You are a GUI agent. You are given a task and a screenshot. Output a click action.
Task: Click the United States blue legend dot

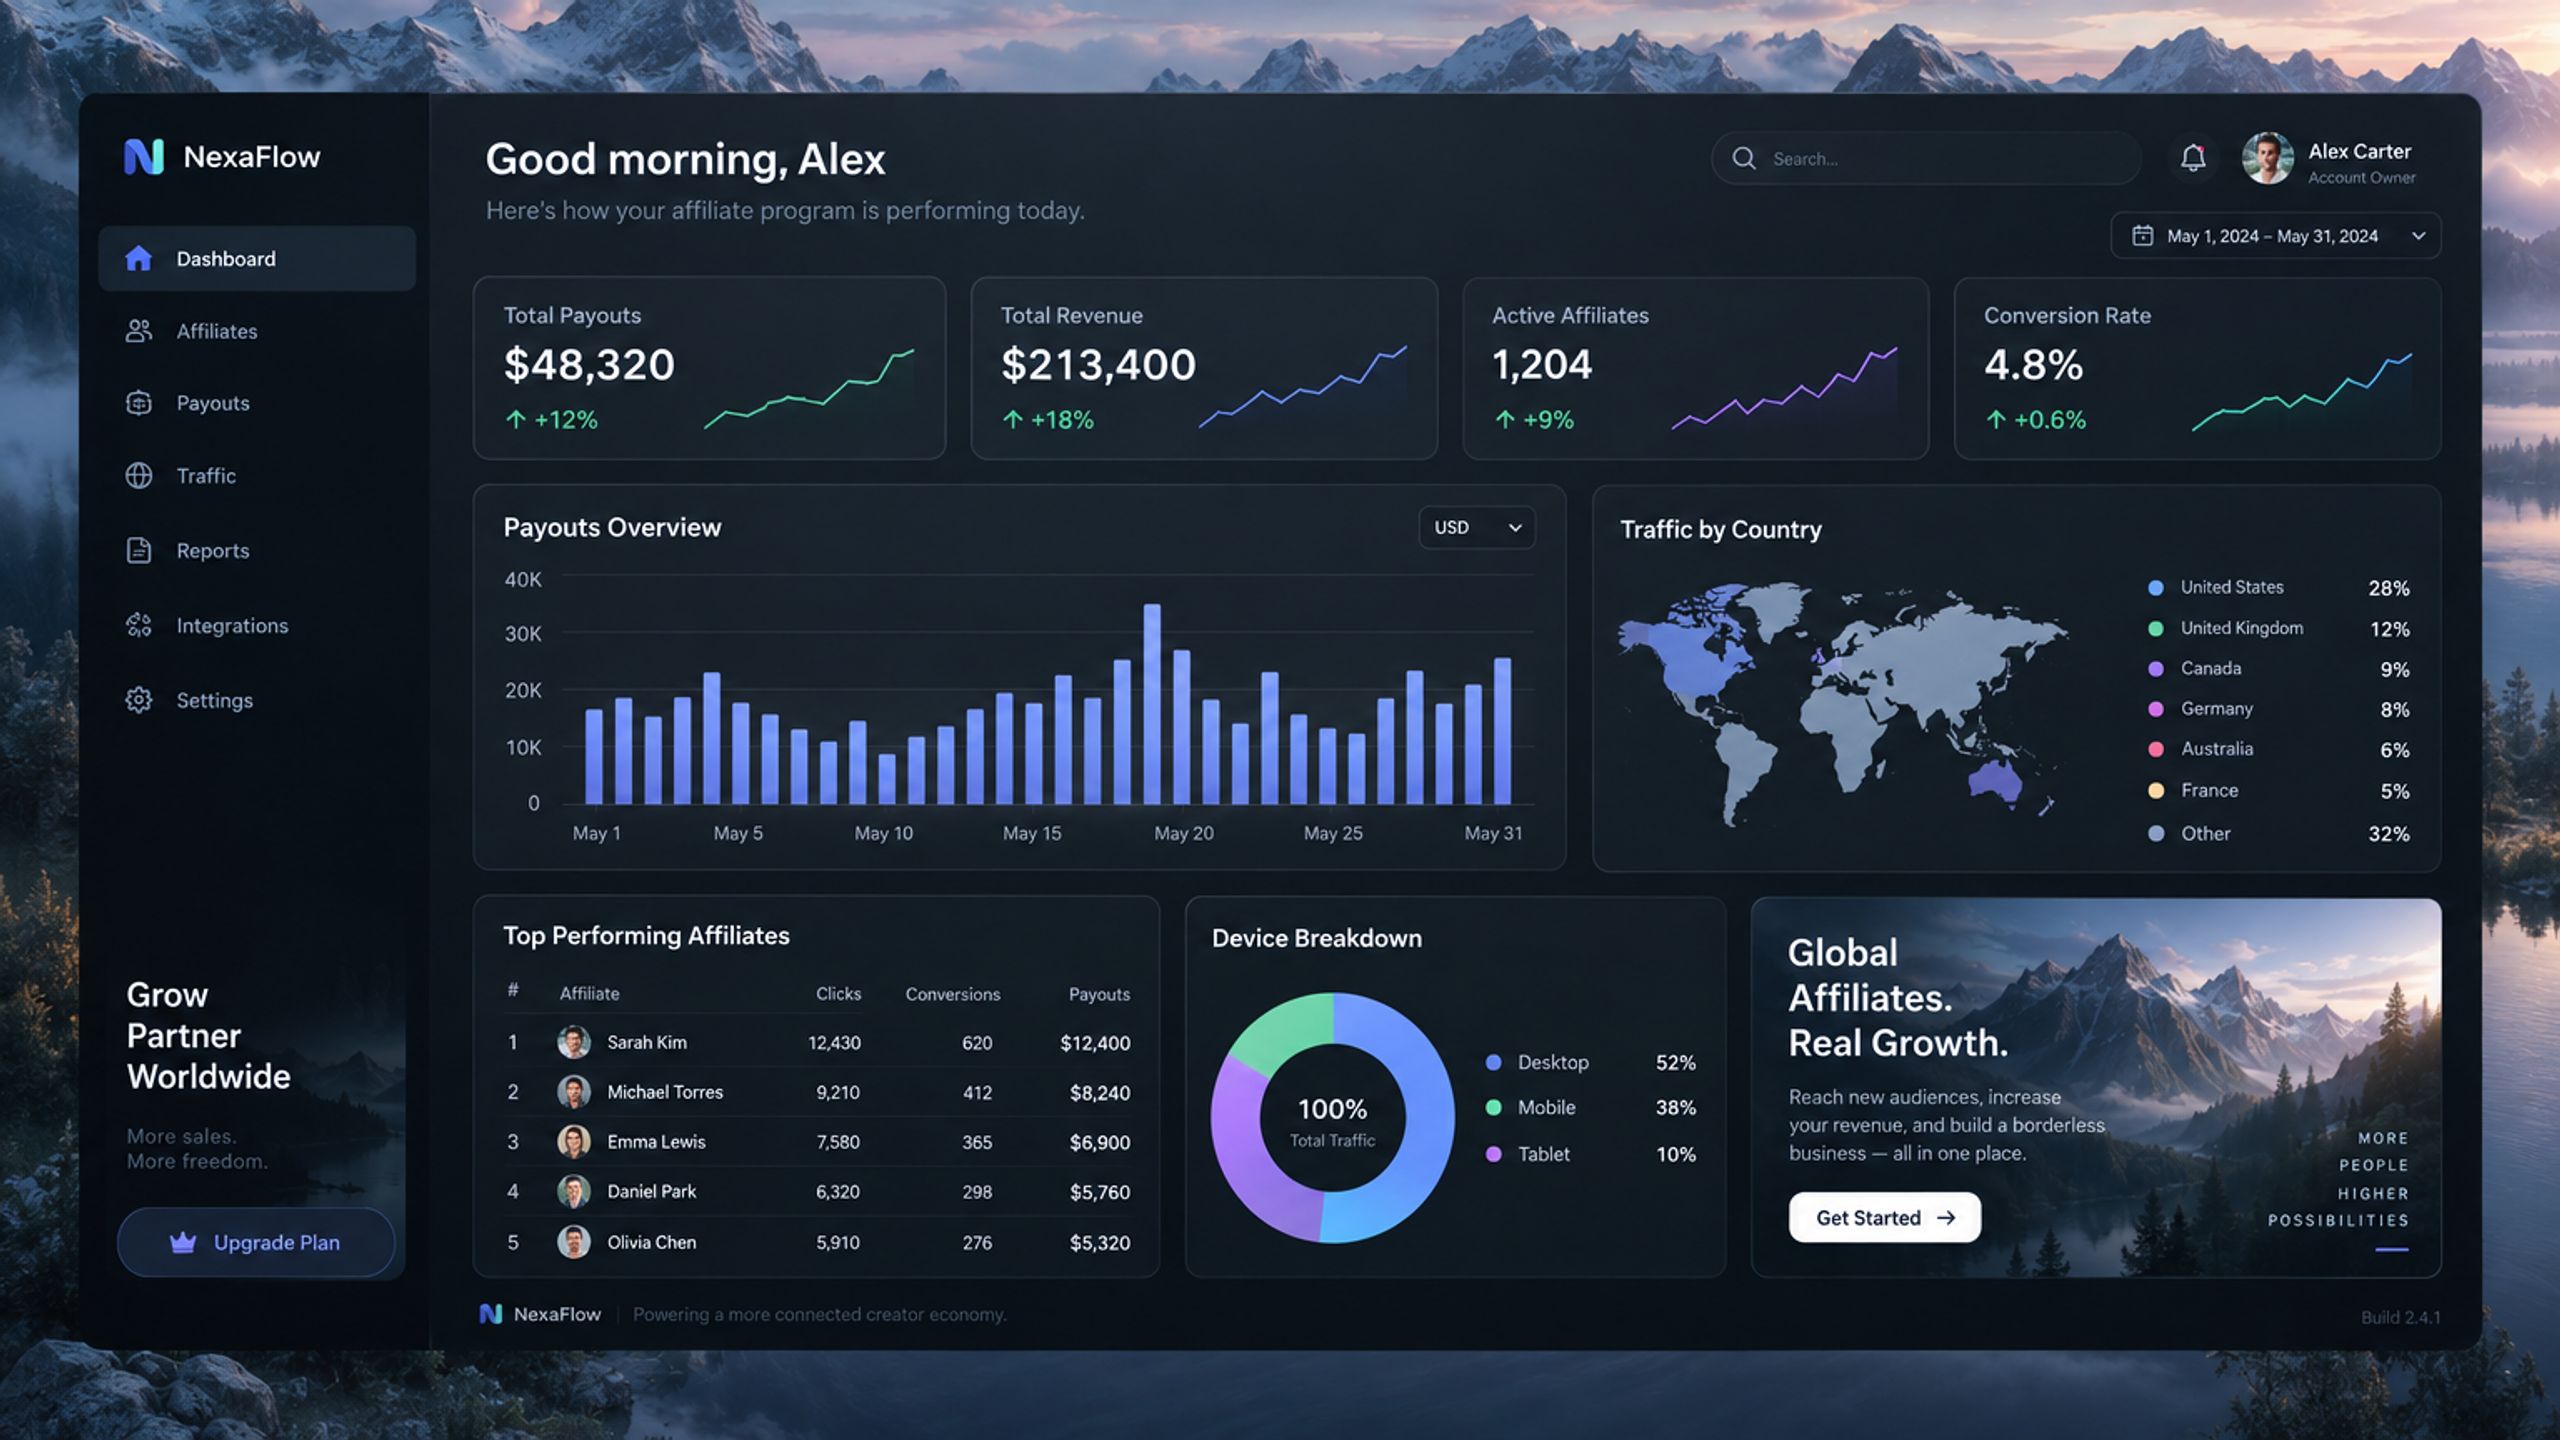tap(2156, 588)
